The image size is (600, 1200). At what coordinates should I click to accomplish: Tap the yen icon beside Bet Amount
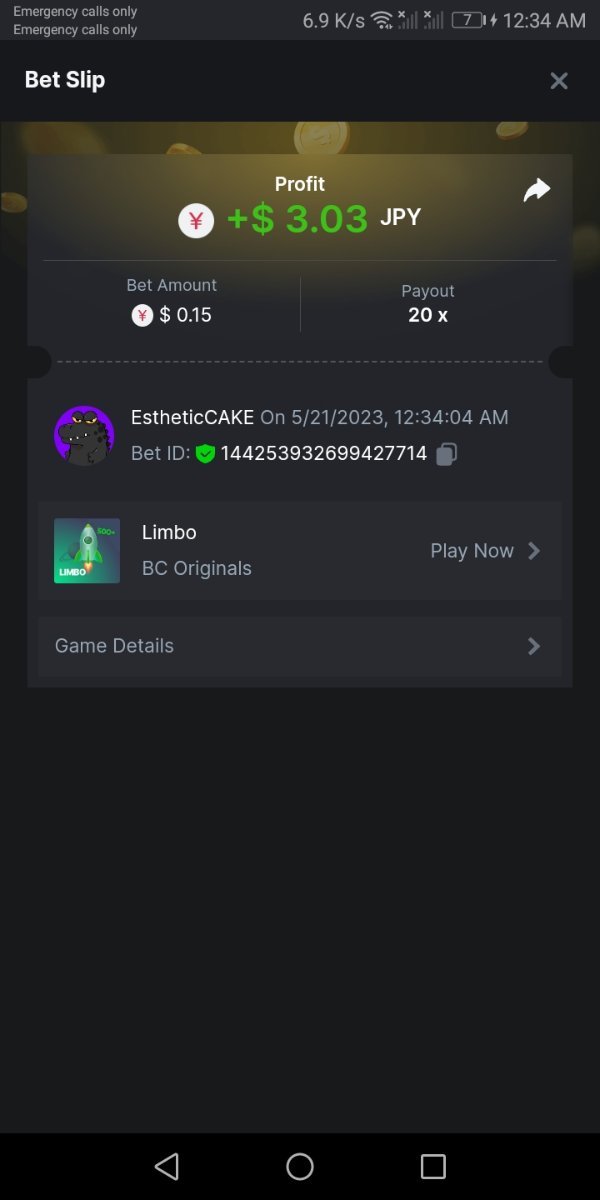pos(142,316)
